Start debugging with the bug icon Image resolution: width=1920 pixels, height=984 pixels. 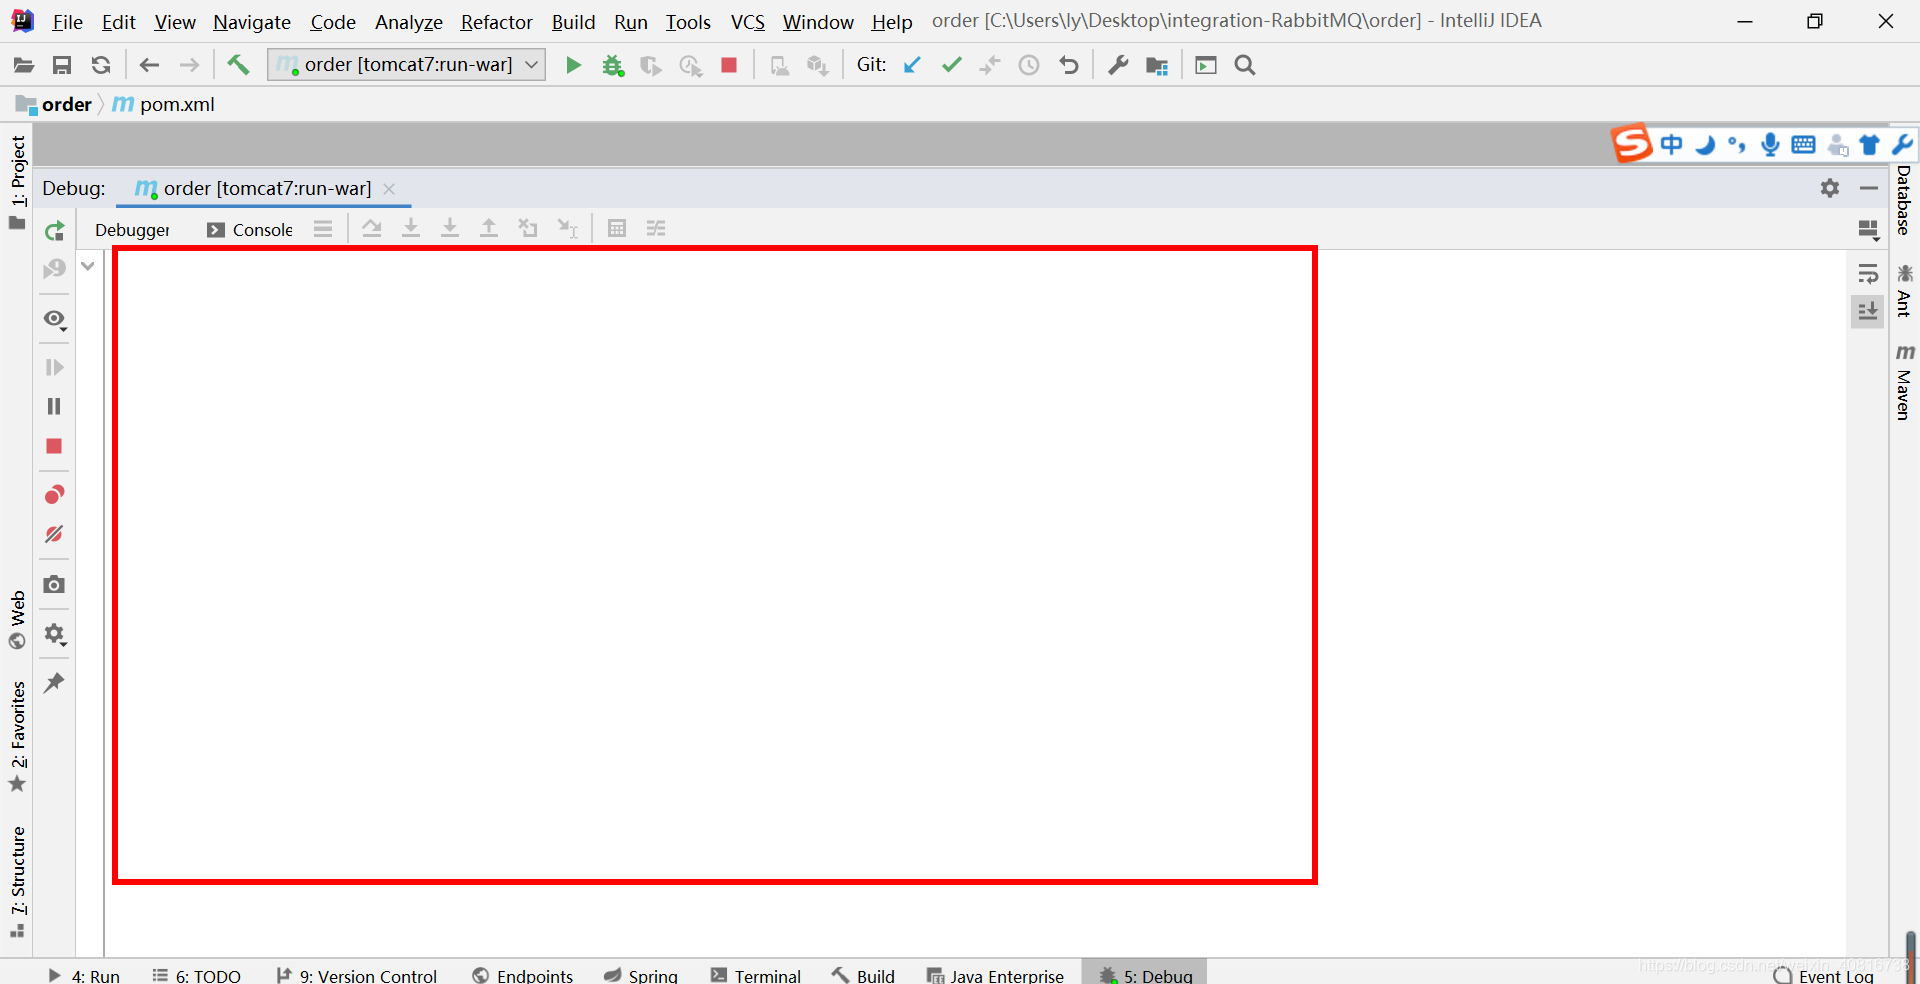(x=612, y=65)
